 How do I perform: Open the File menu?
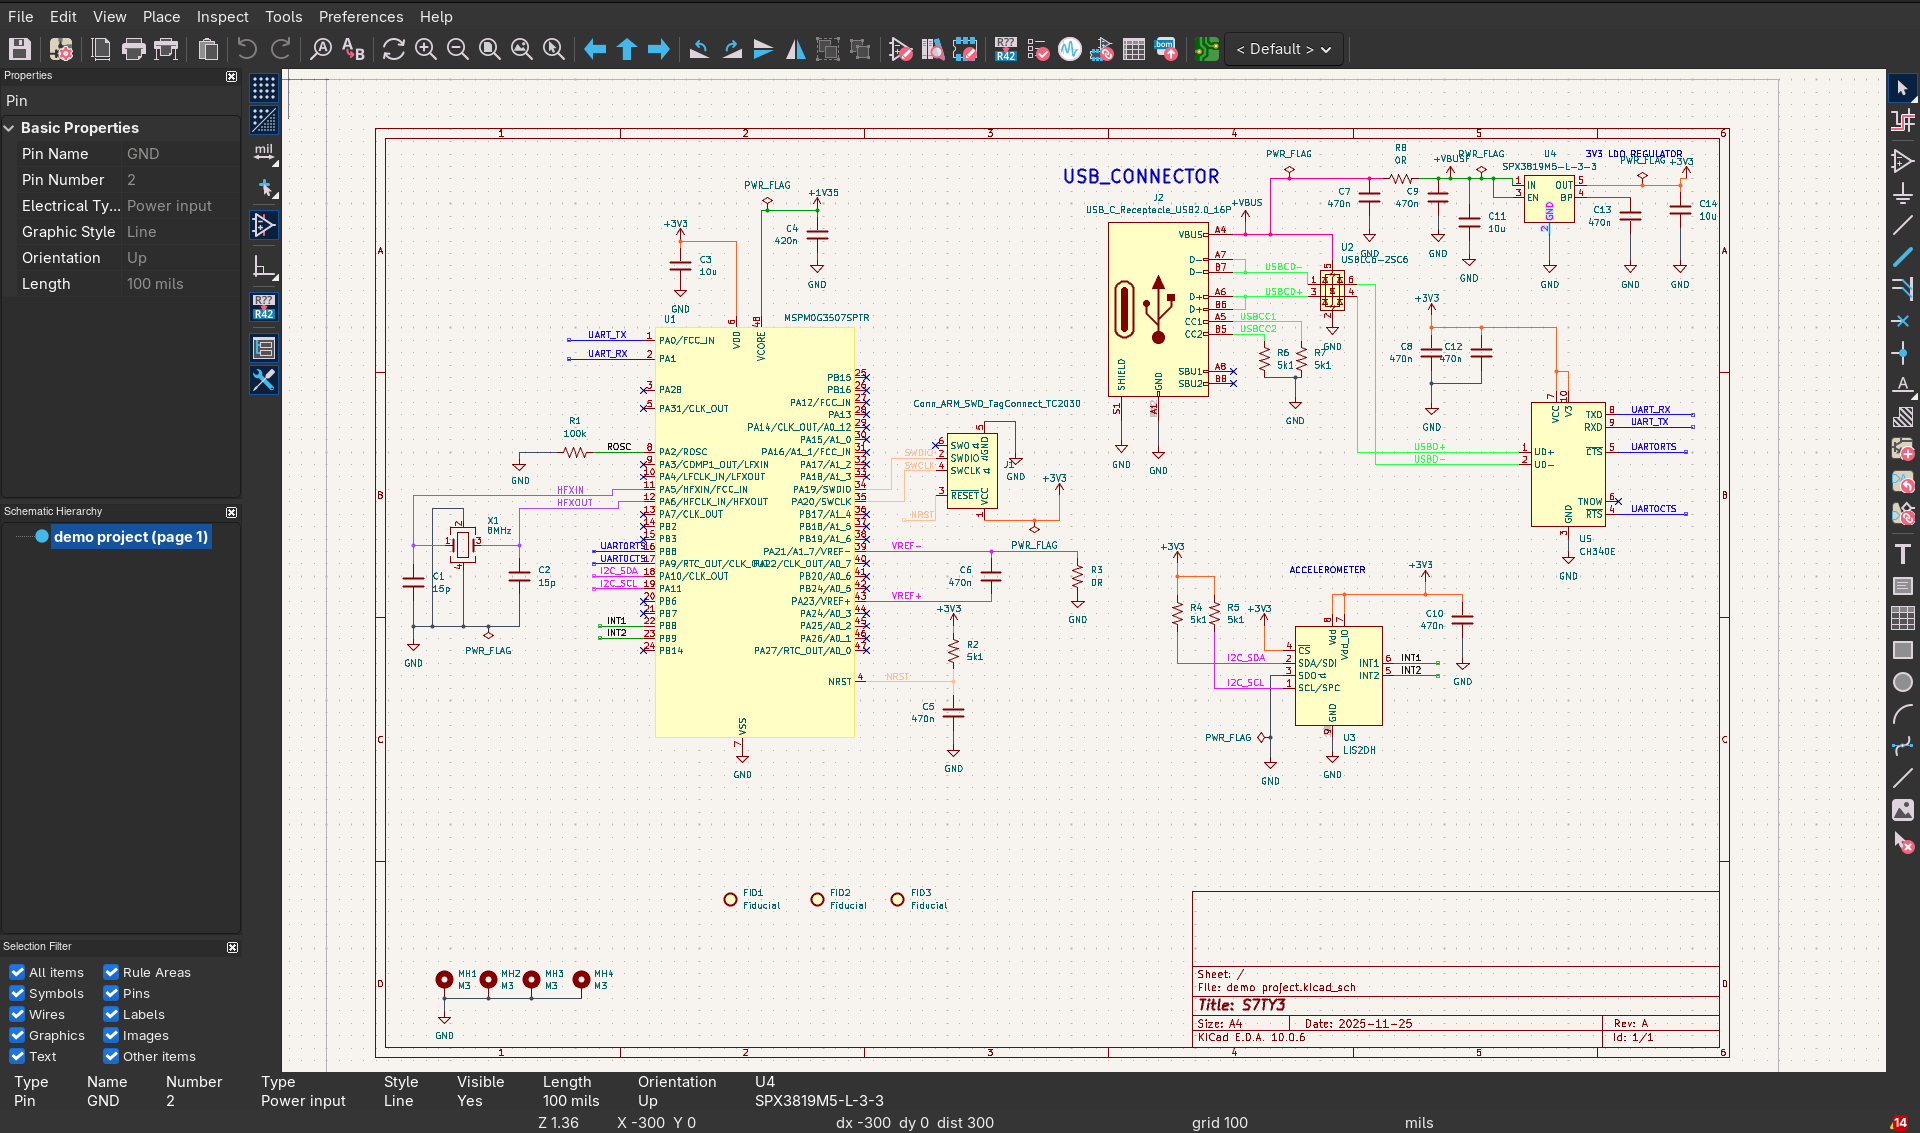point(20,16)
